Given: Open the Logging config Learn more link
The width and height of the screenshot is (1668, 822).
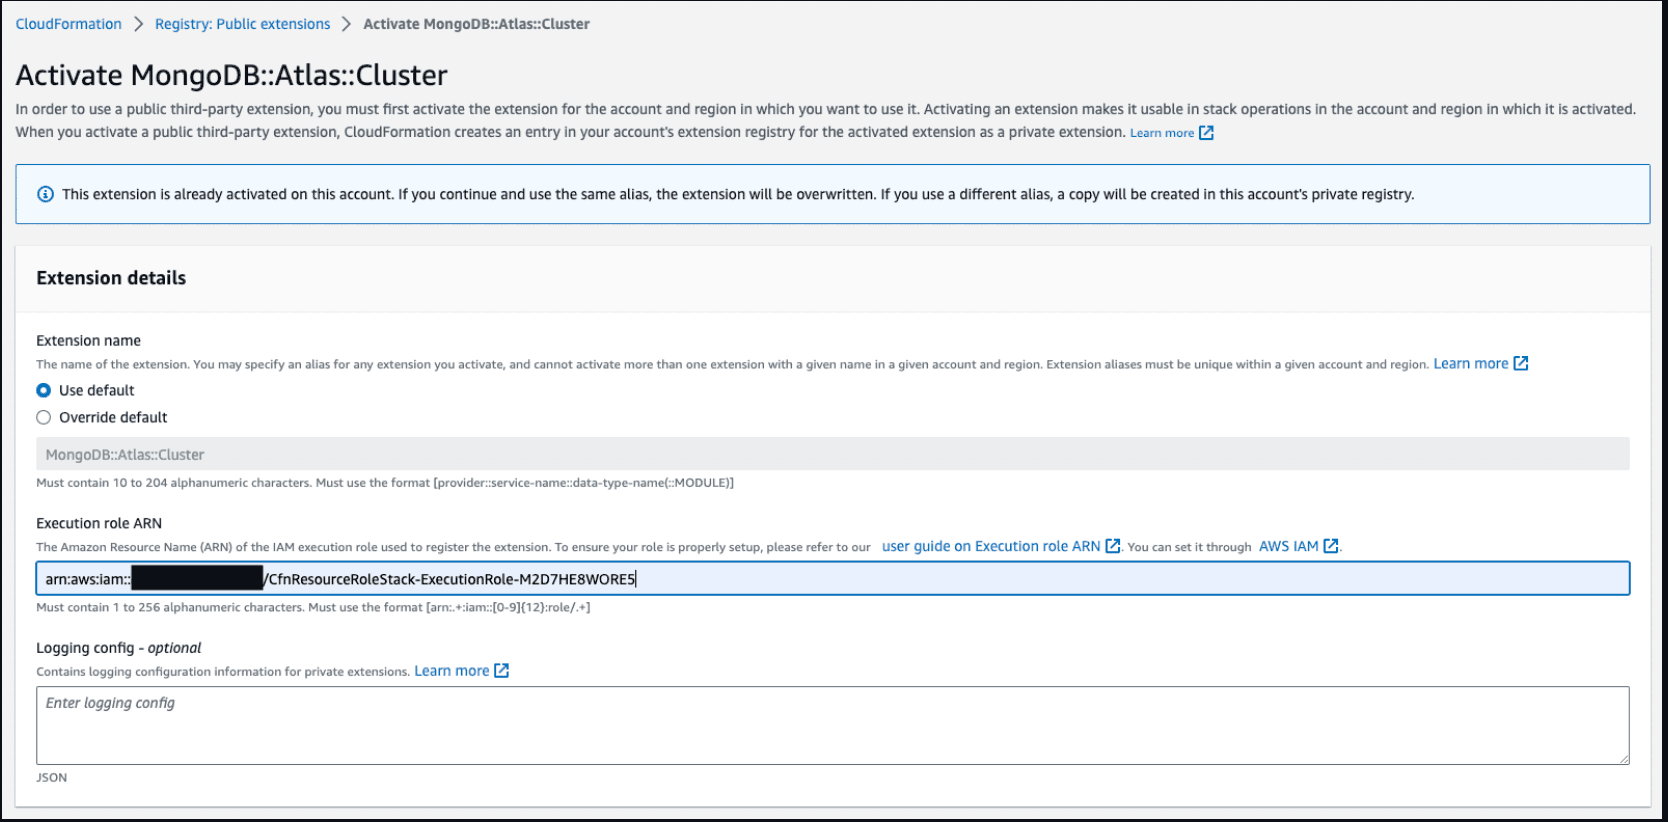Looking at the screenshot, I should tap(451, 671).
